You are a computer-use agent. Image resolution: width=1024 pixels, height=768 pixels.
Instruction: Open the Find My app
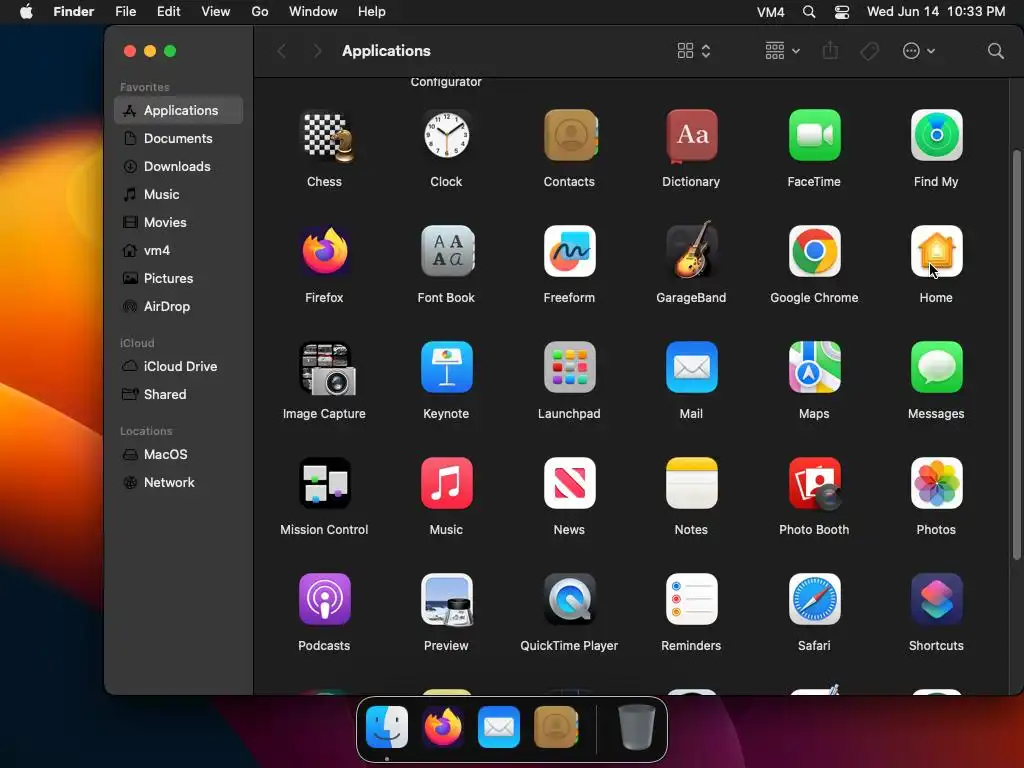click(x=936, y=136)
